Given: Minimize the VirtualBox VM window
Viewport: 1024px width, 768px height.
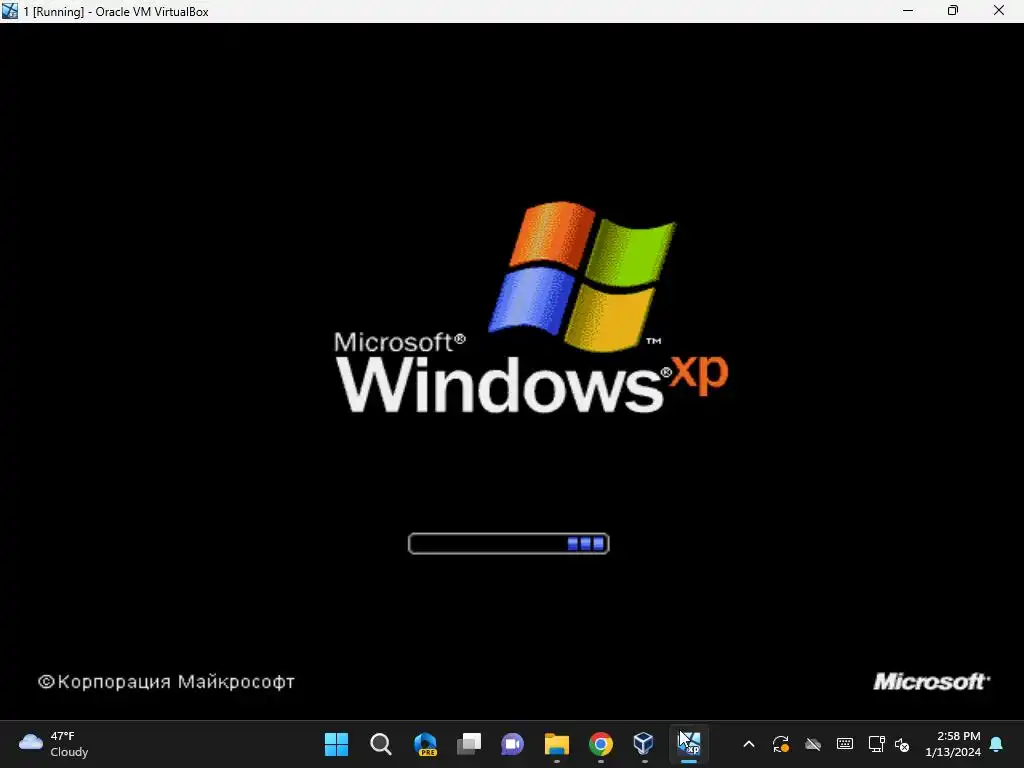Looking at the screenshot, I should pyautogui.click(x=908, y=11).
